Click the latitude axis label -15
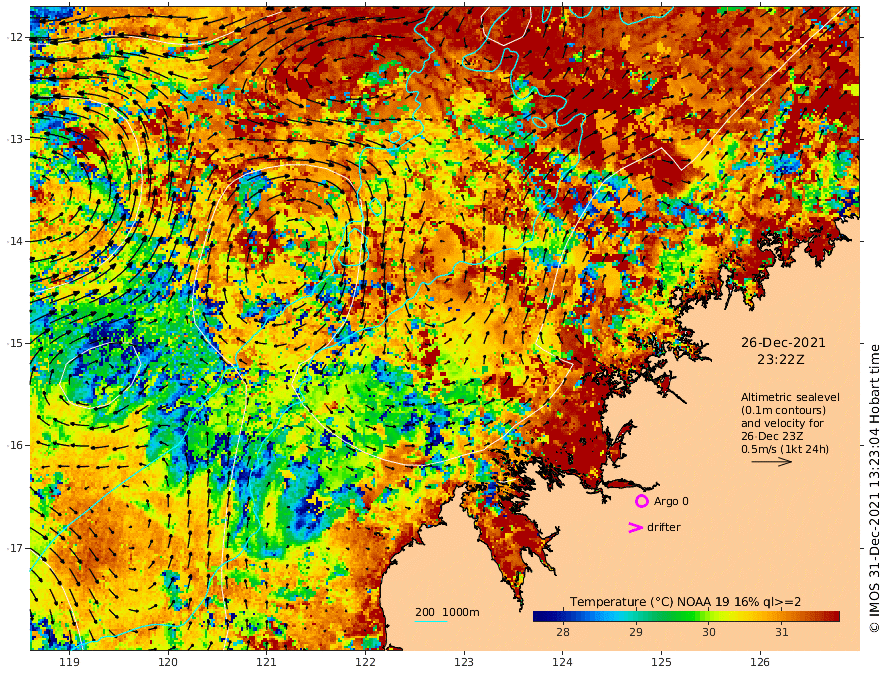This screenshot has width=880, height=680. coord(15,343)
